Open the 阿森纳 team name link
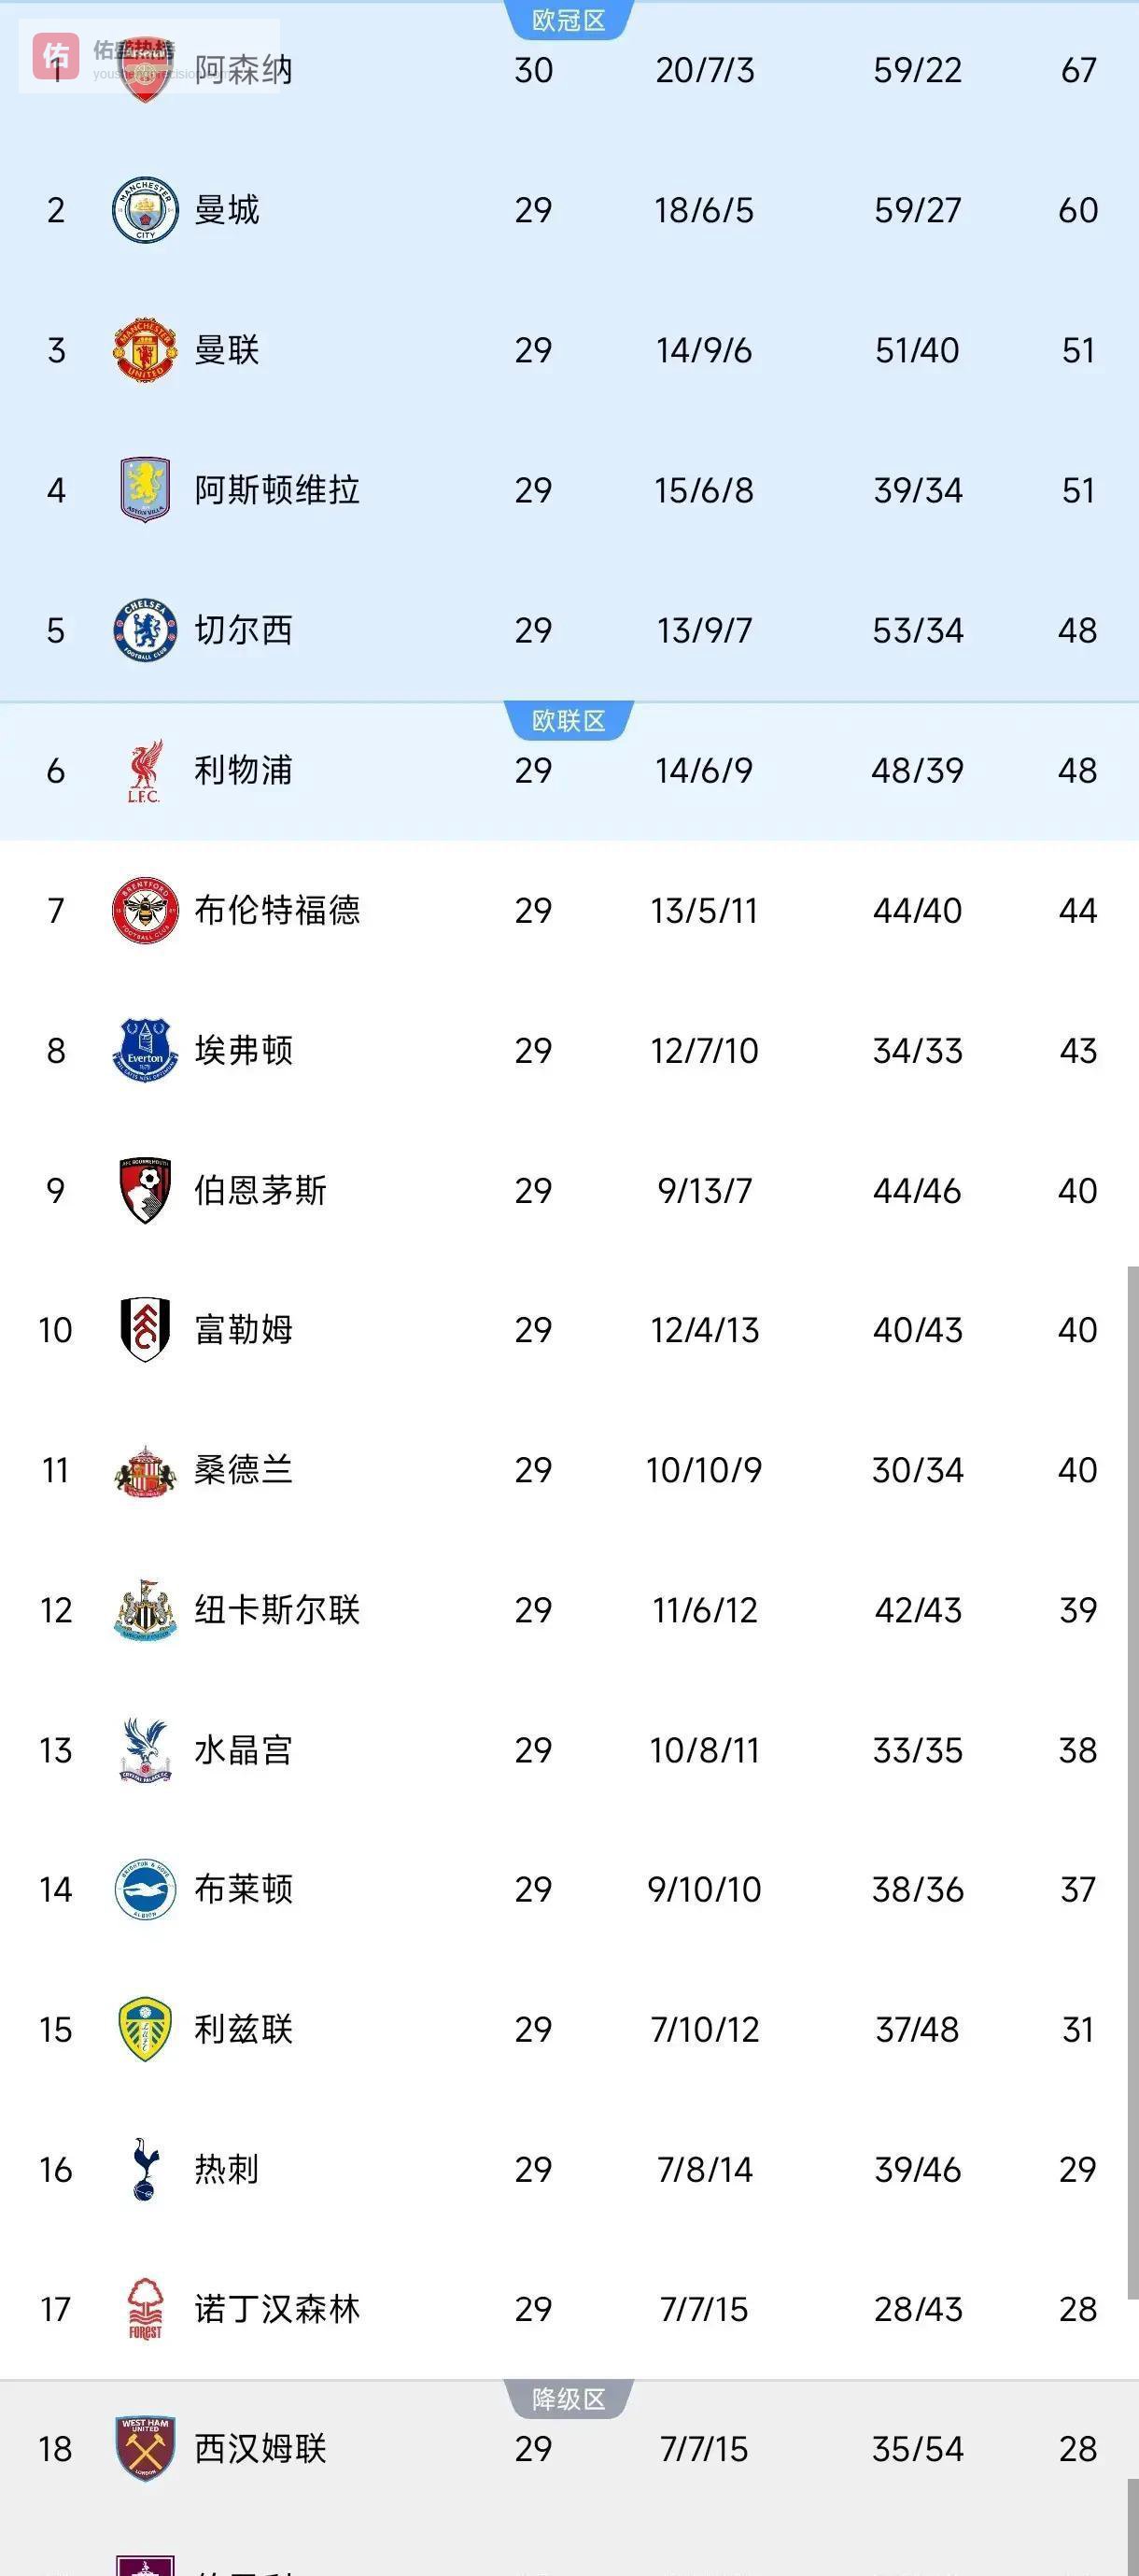This screenshot has height=2576, width=1139. (x=243, y=70)
